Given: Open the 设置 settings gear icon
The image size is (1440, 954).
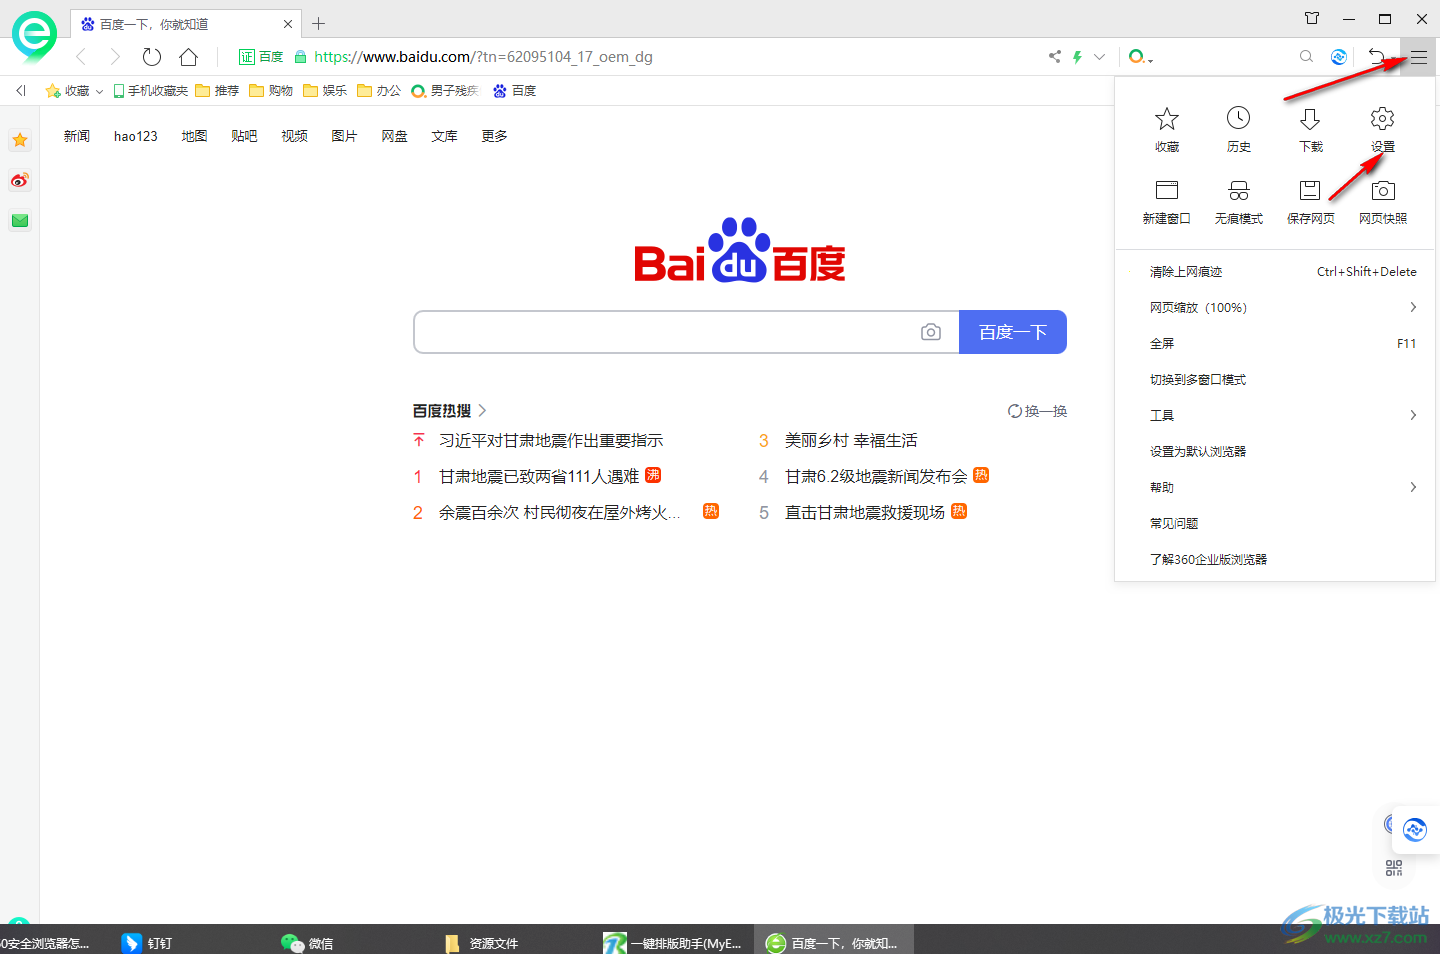Looking at the screenshot, I should (1382, 118).
